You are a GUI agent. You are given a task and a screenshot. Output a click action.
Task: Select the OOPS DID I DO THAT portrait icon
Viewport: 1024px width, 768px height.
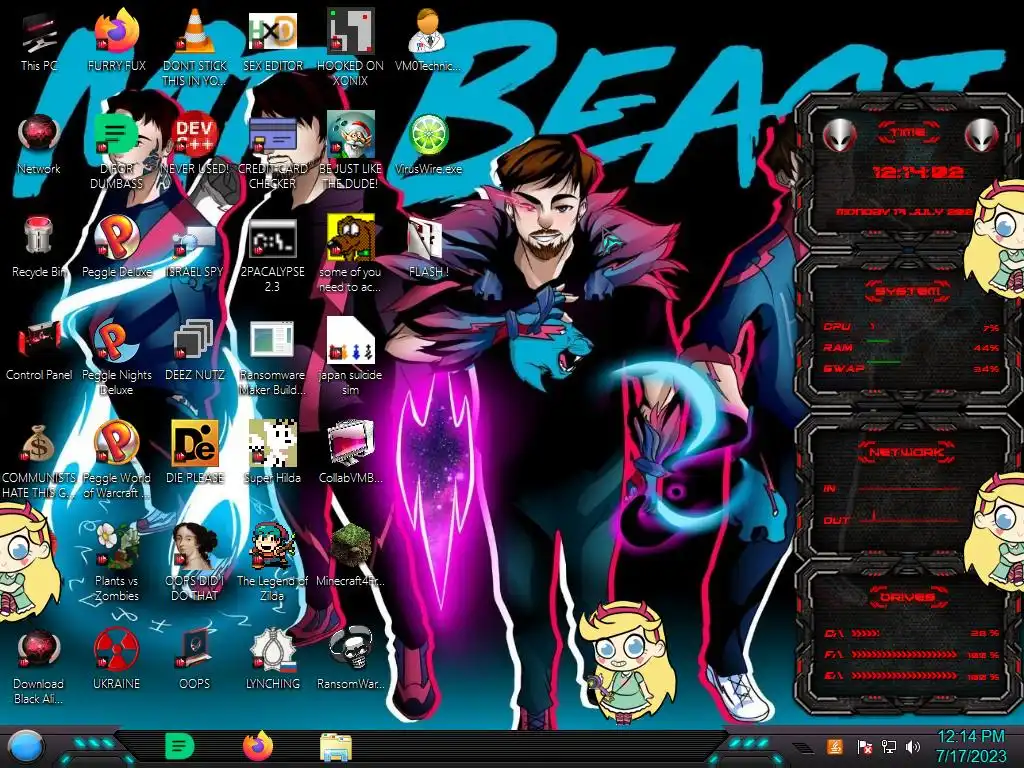(x=195, y=546)
